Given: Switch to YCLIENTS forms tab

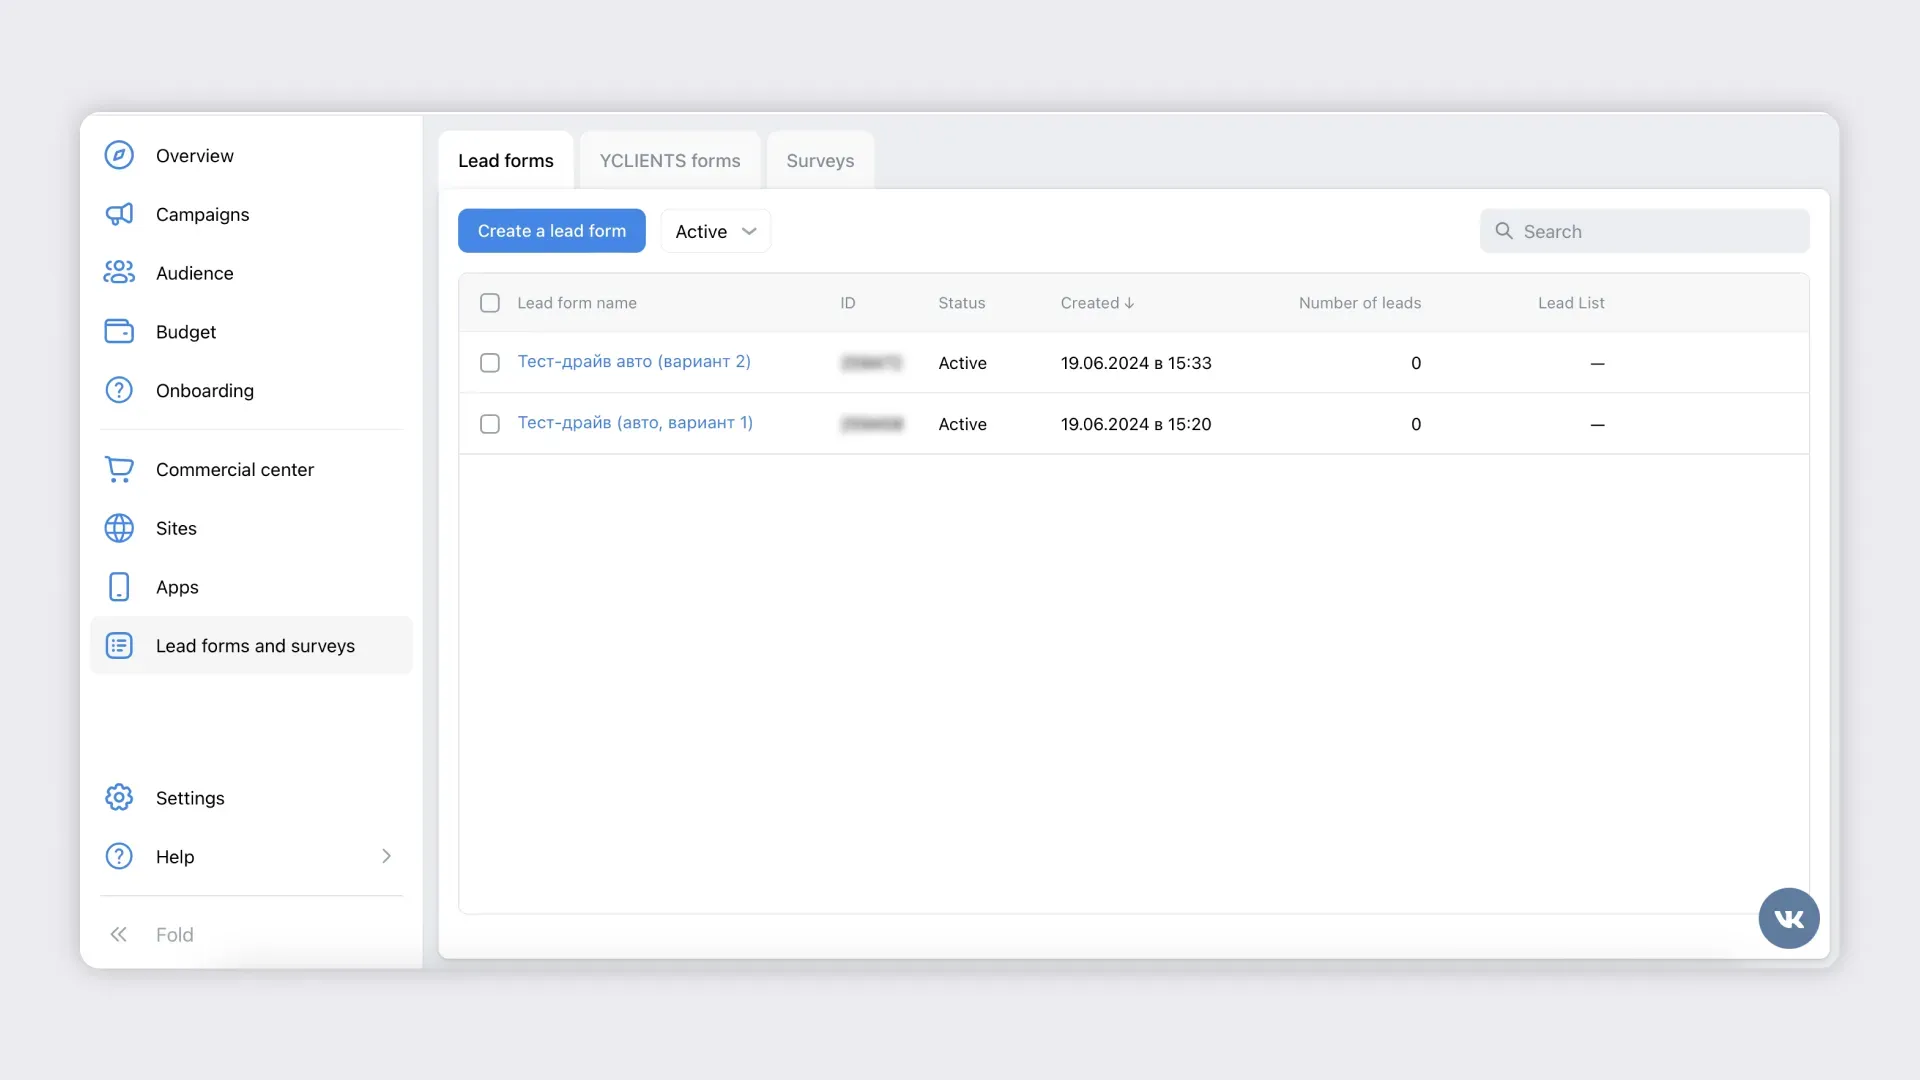Looking at the screenshot, I should point(670,161).
